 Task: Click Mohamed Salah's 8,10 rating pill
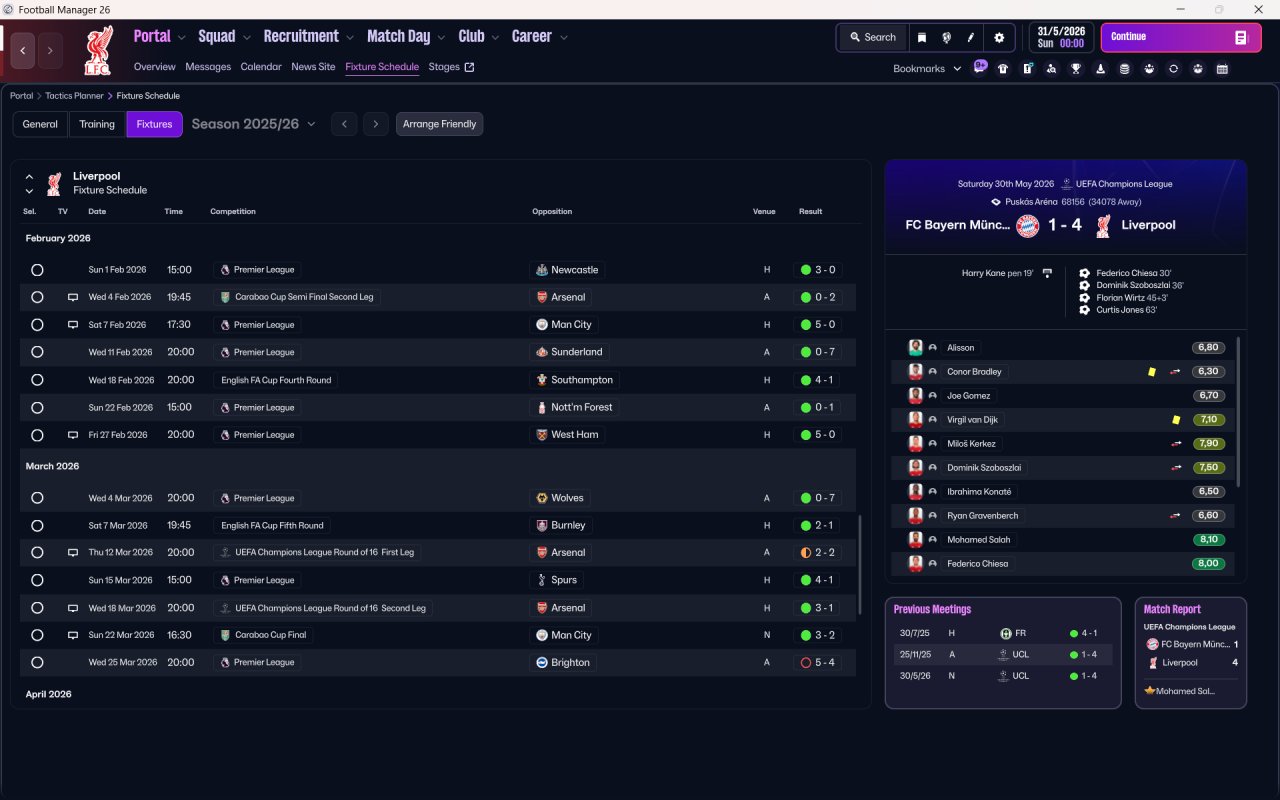coord(1208,540)
